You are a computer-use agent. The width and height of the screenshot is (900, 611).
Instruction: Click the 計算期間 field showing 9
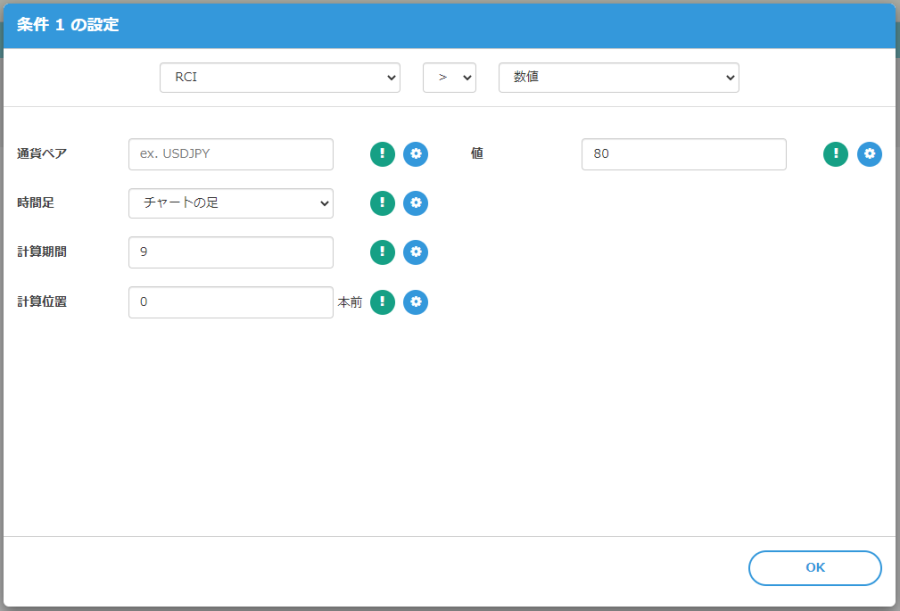(x=230, y=252)
